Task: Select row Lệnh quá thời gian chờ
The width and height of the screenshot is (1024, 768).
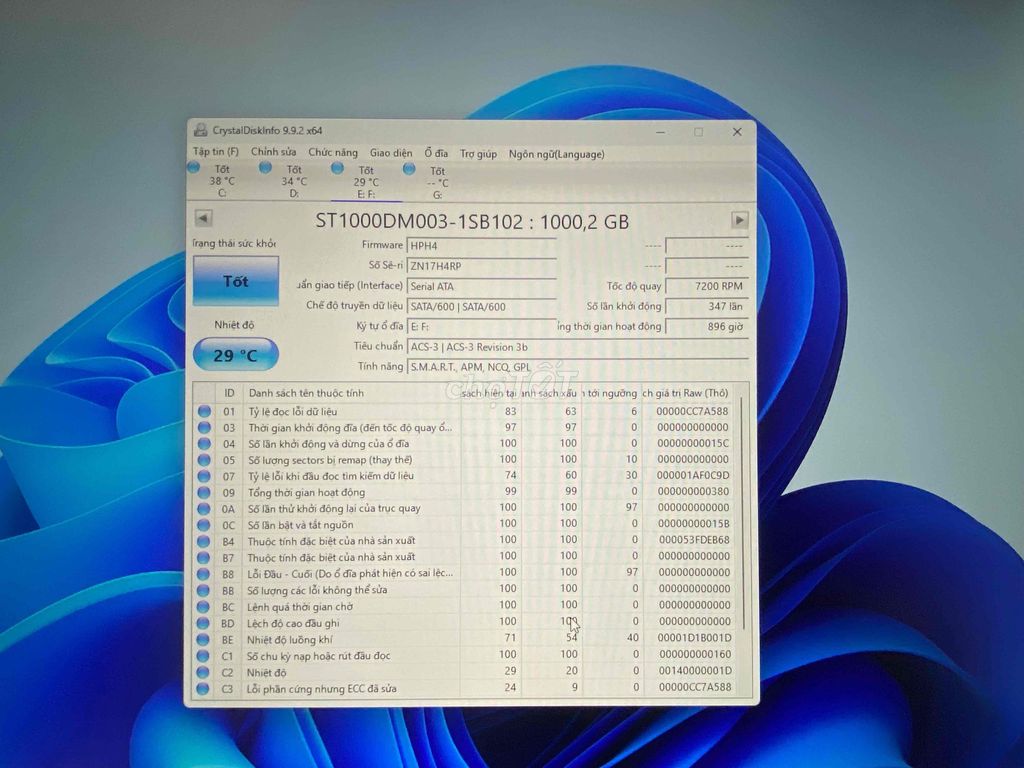Action: 466,606
